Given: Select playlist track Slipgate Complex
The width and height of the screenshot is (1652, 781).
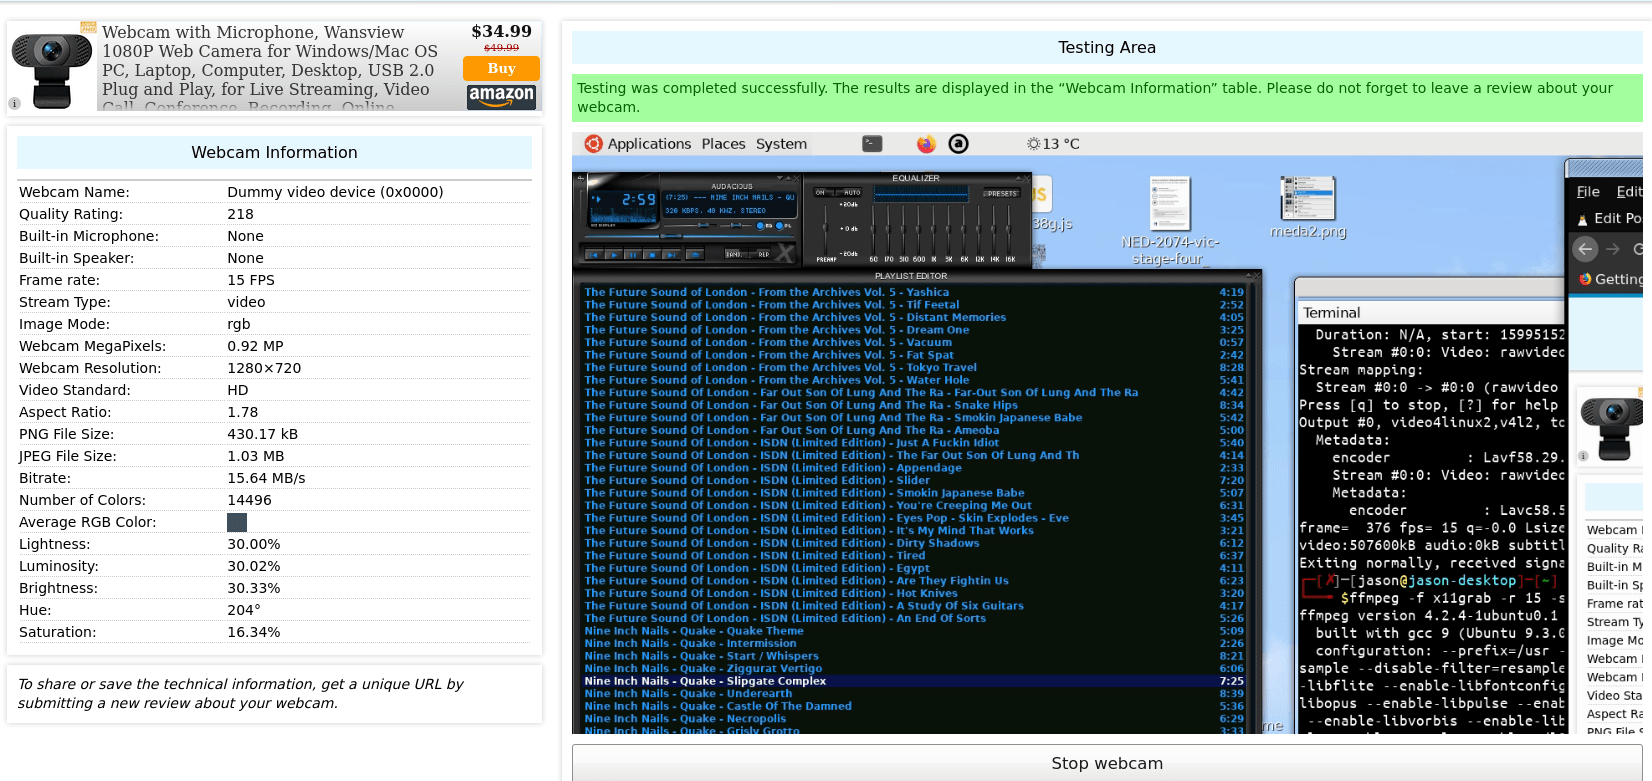Looking at the screenshot, I should tap(914, 681).
